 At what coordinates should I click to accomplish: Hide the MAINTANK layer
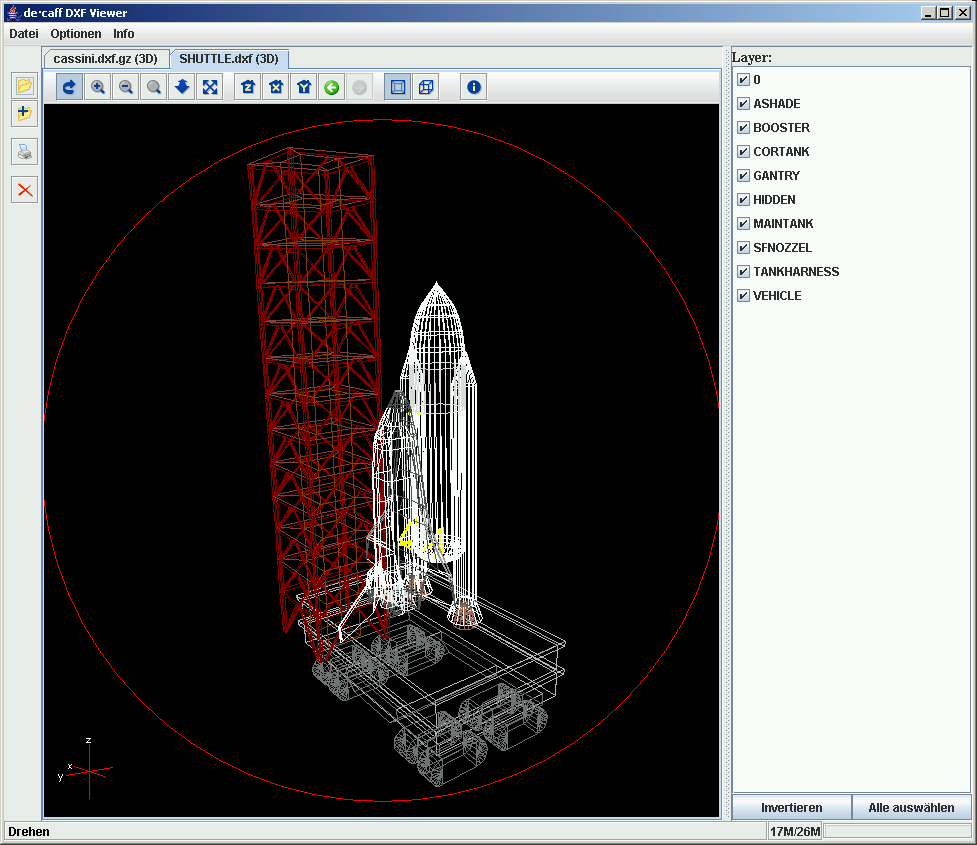click(743, 224)
